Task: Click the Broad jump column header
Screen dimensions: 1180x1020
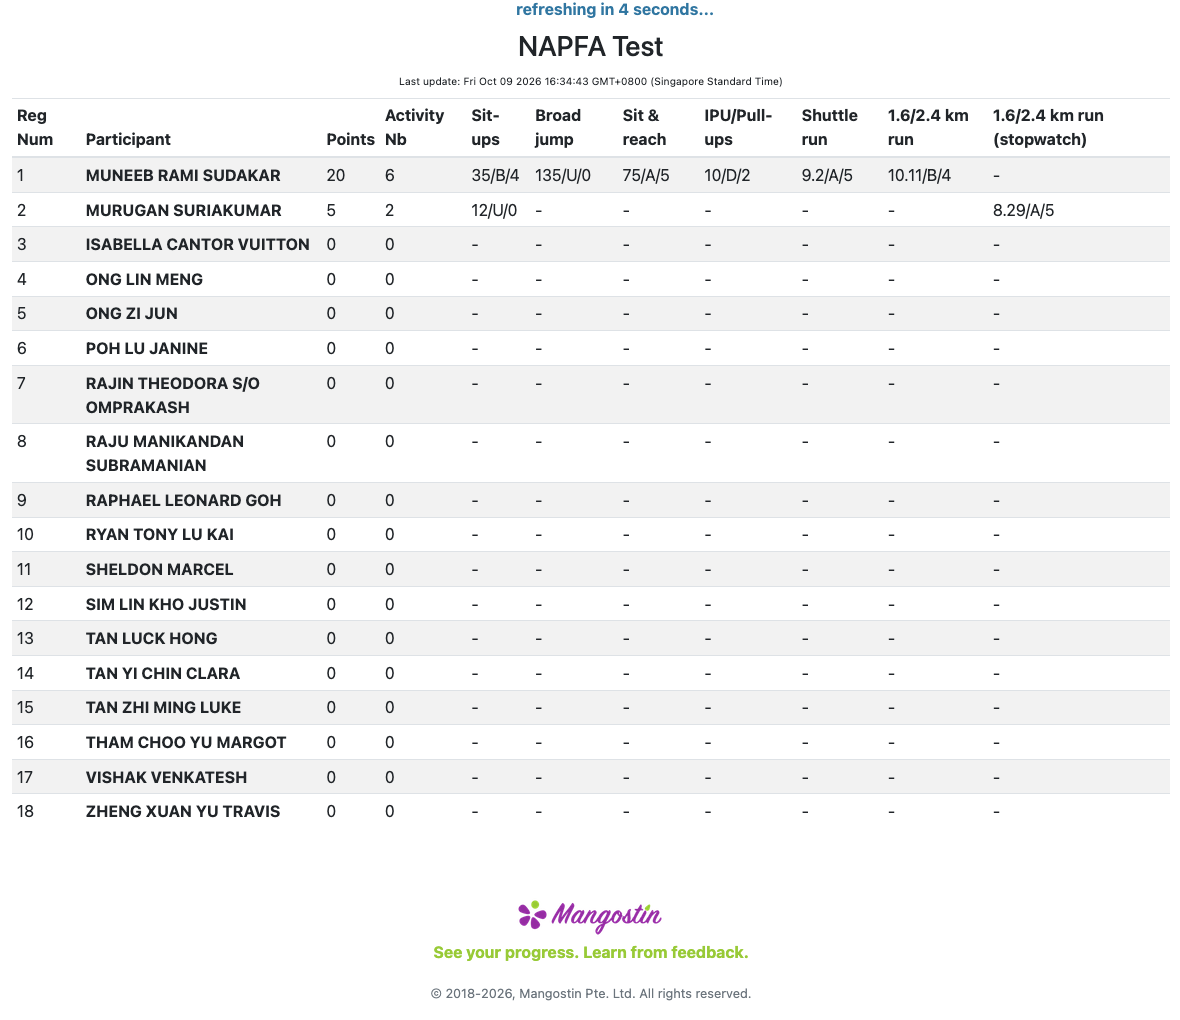Action: [558, 127]
